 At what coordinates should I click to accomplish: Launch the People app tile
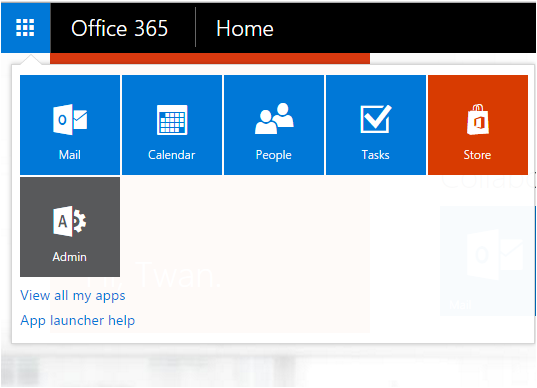click(274, 125)
